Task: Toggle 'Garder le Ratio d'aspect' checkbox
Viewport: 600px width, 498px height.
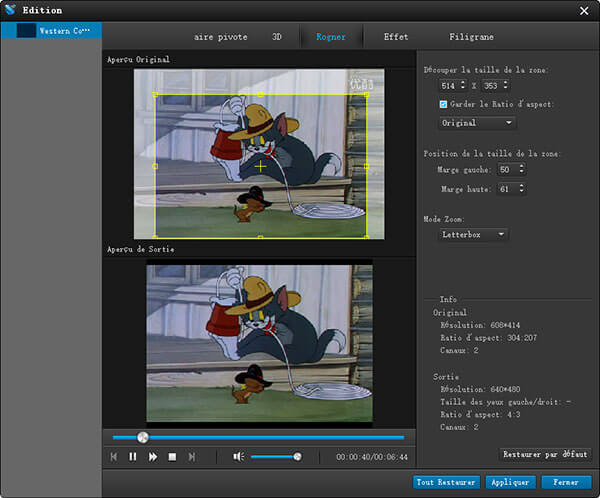Action: [443, 104]
